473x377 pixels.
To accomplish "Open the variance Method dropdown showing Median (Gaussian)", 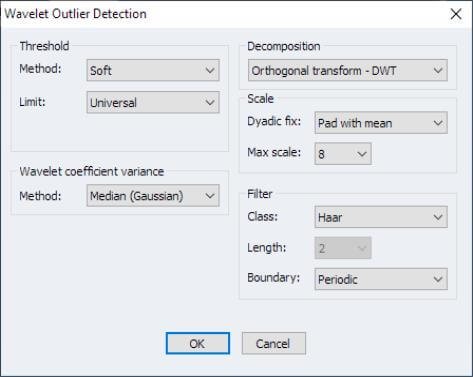I will coord(153,195).
